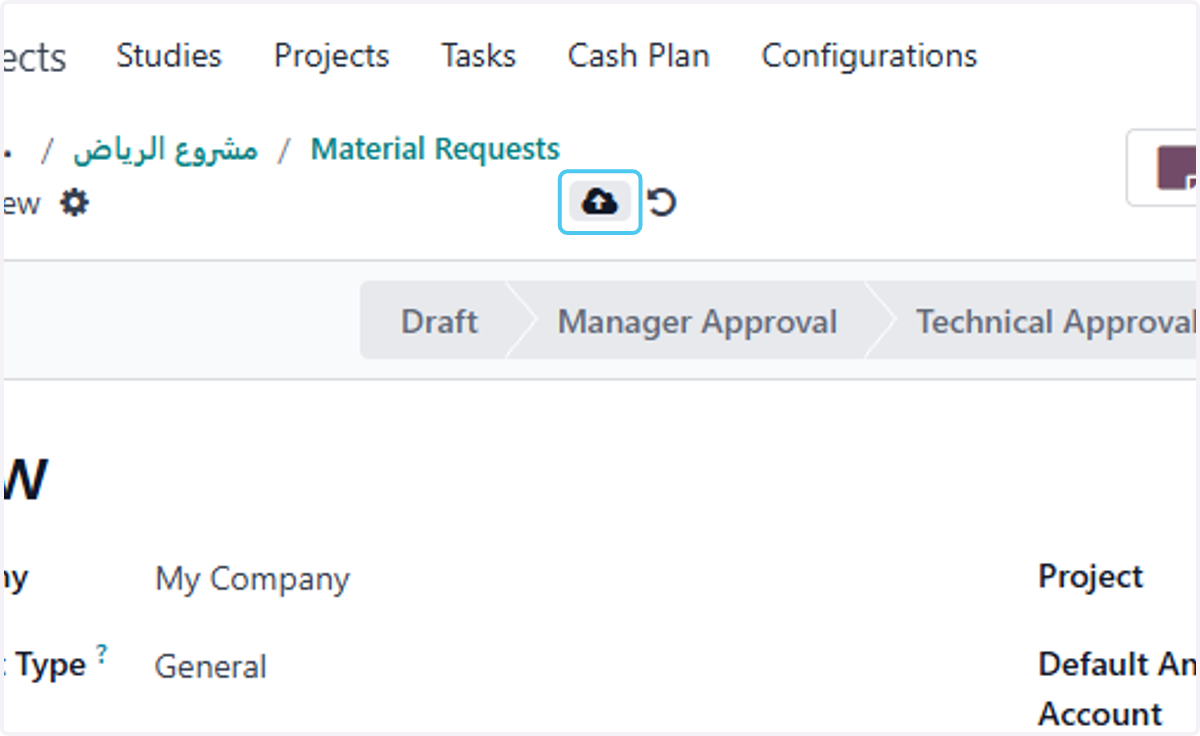Select the Manager Approval stage
This screenshot has width=1200, height=736.
tap(697, 322)
